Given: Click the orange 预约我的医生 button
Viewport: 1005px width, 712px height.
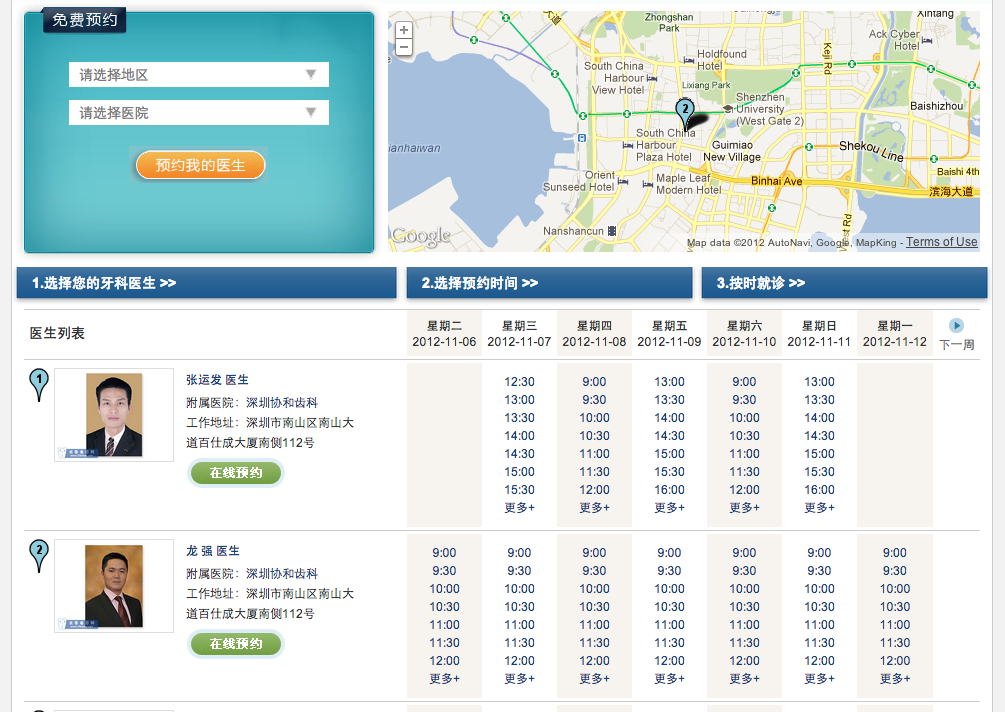Looking at the screenshot, I should pyautogui.click(x=201, y=165).
